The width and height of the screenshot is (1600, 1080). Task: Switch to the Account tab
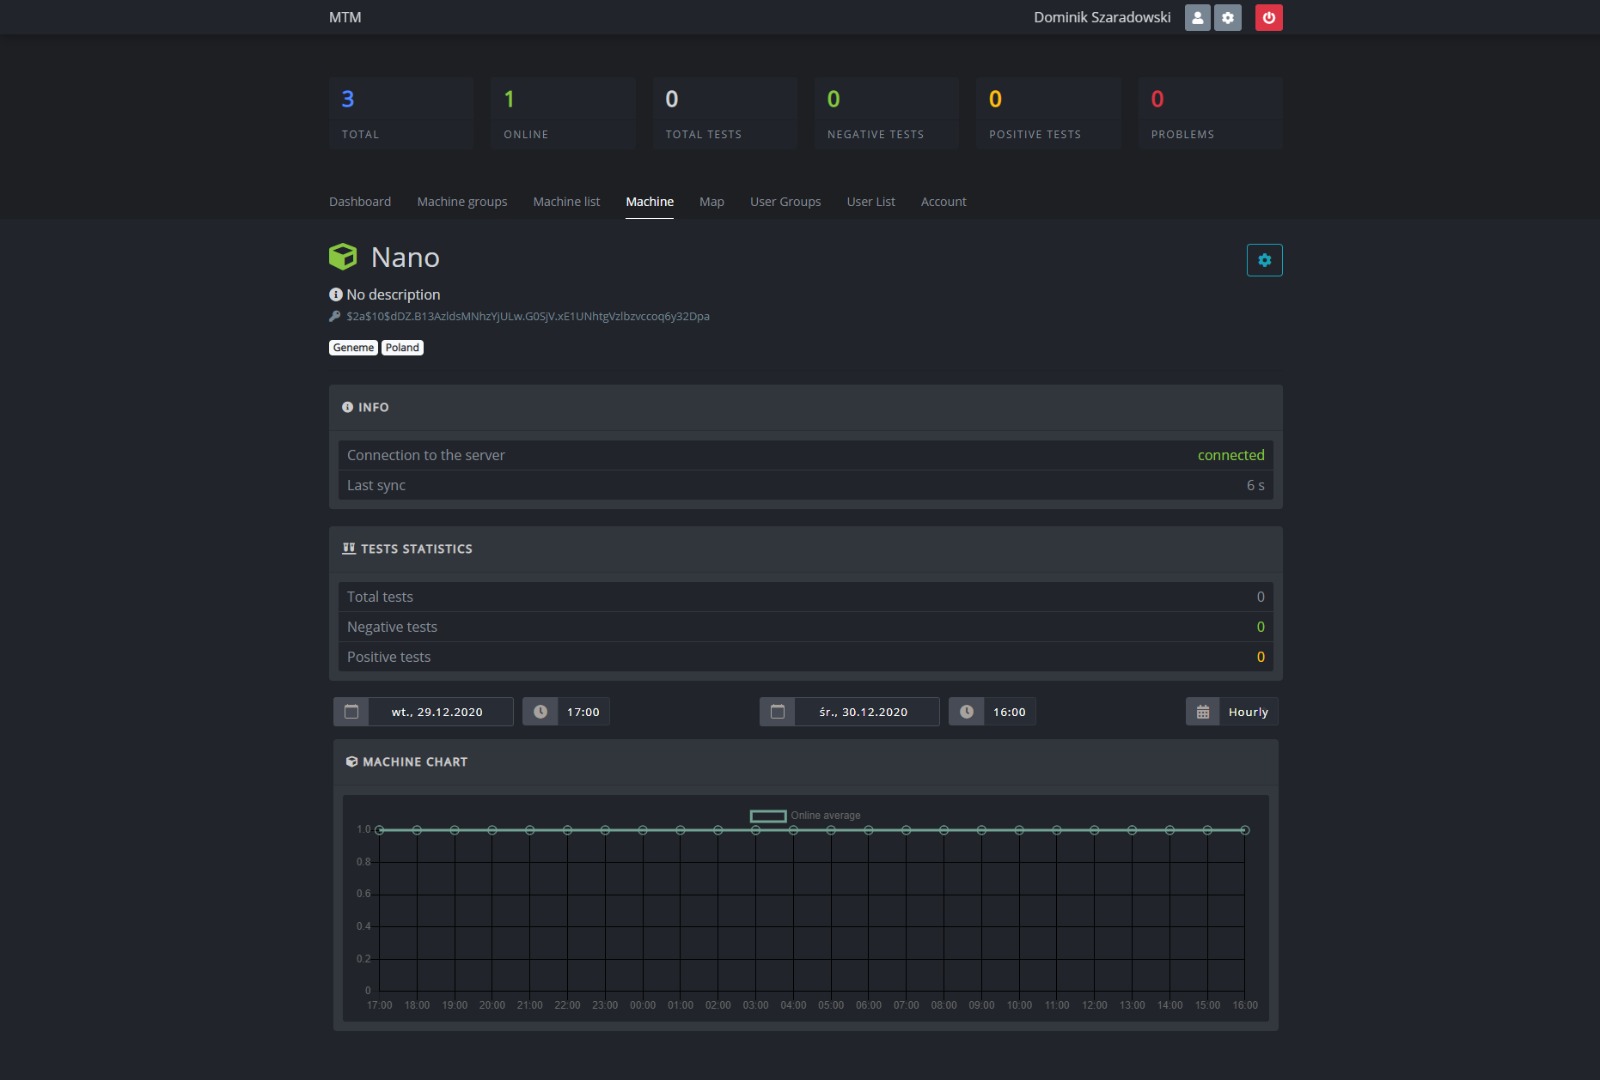point(943,201)
